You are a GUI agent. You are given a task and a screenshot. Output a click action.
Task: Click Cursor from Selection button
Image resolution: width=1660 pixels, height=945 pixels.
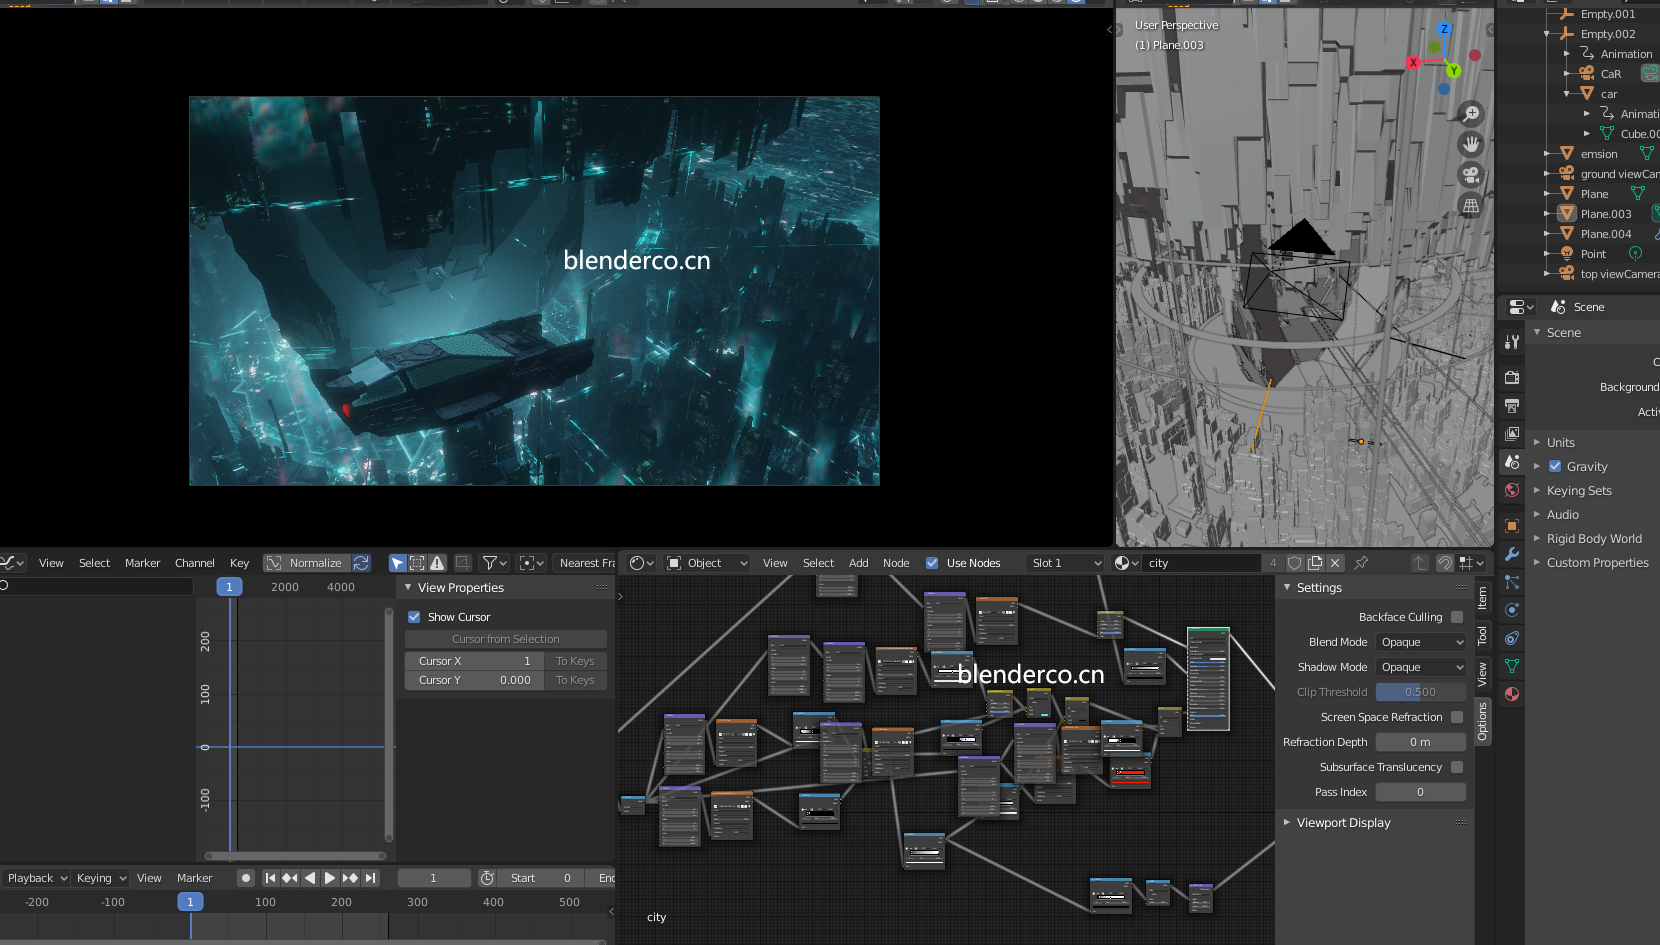(505, 639)
